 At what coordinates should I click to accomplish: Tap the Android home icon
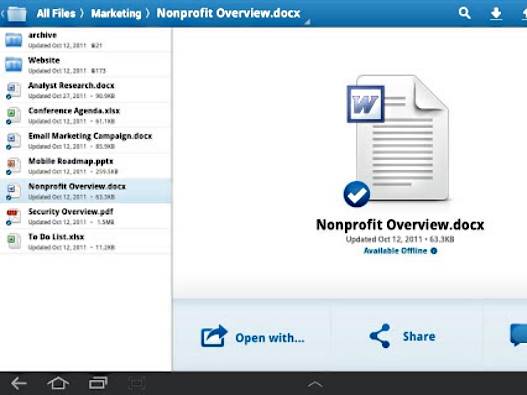coord(58,383)
